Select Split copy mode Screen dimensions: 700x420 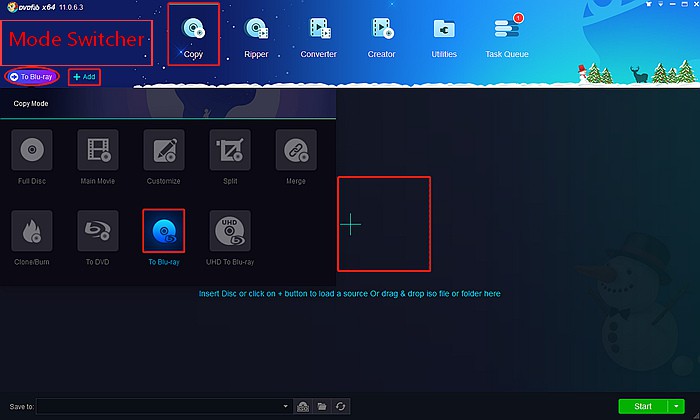click(x=230, y=157)
